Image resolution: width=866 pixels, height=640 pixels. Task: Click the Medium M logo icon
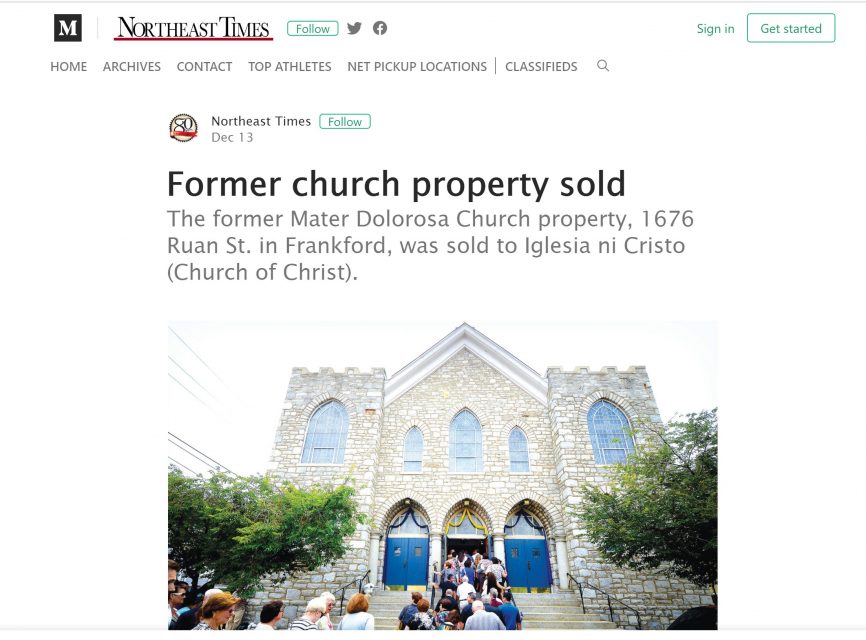tap(68, 28)
